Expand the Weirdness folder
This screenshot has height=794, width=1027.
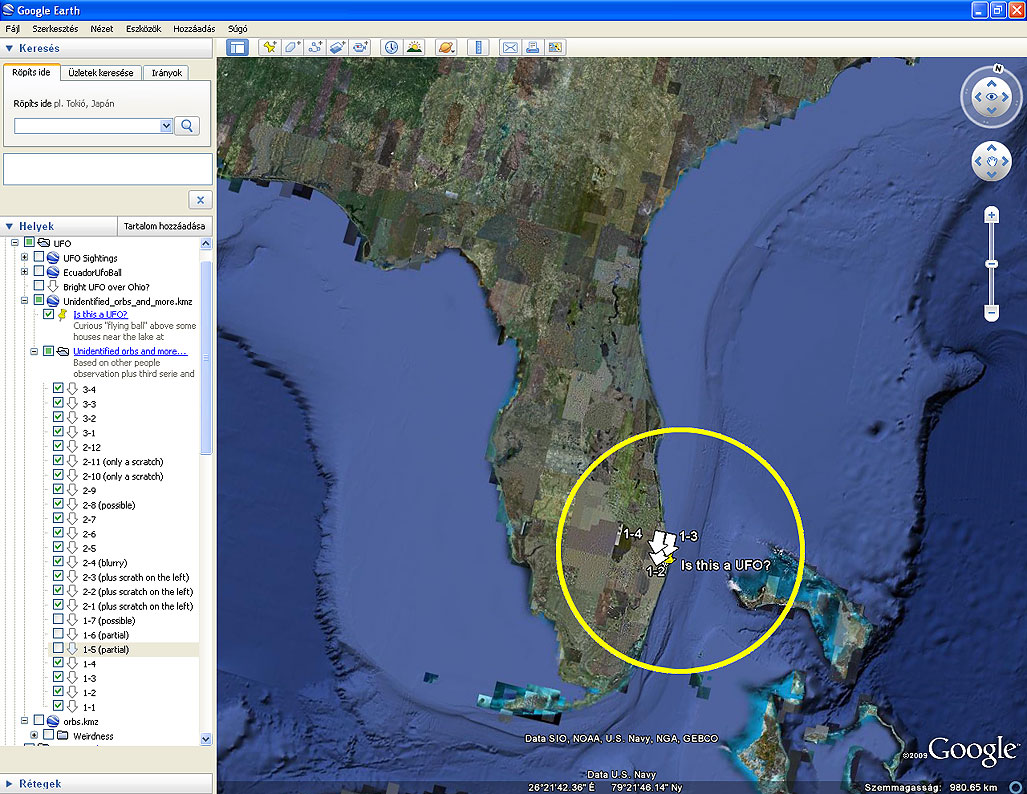pyautogui.click(x=34, y=736)
